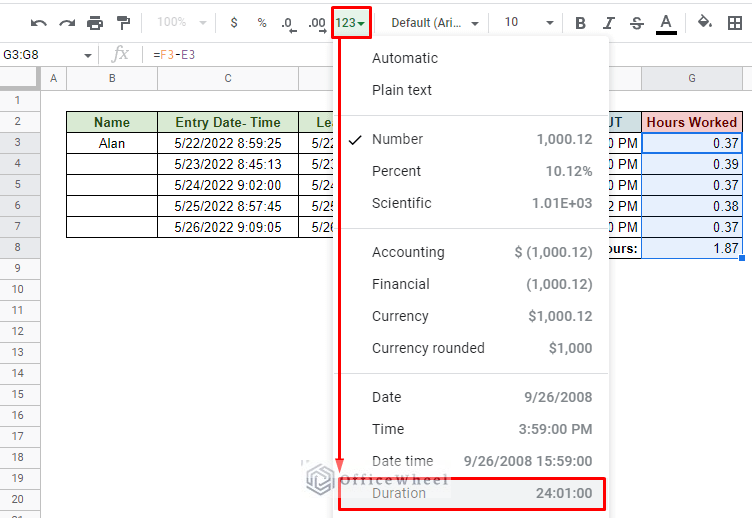The image size is (752, 518).
Task: Expand the name box dropdown arrow
Action: pos(87,55)
